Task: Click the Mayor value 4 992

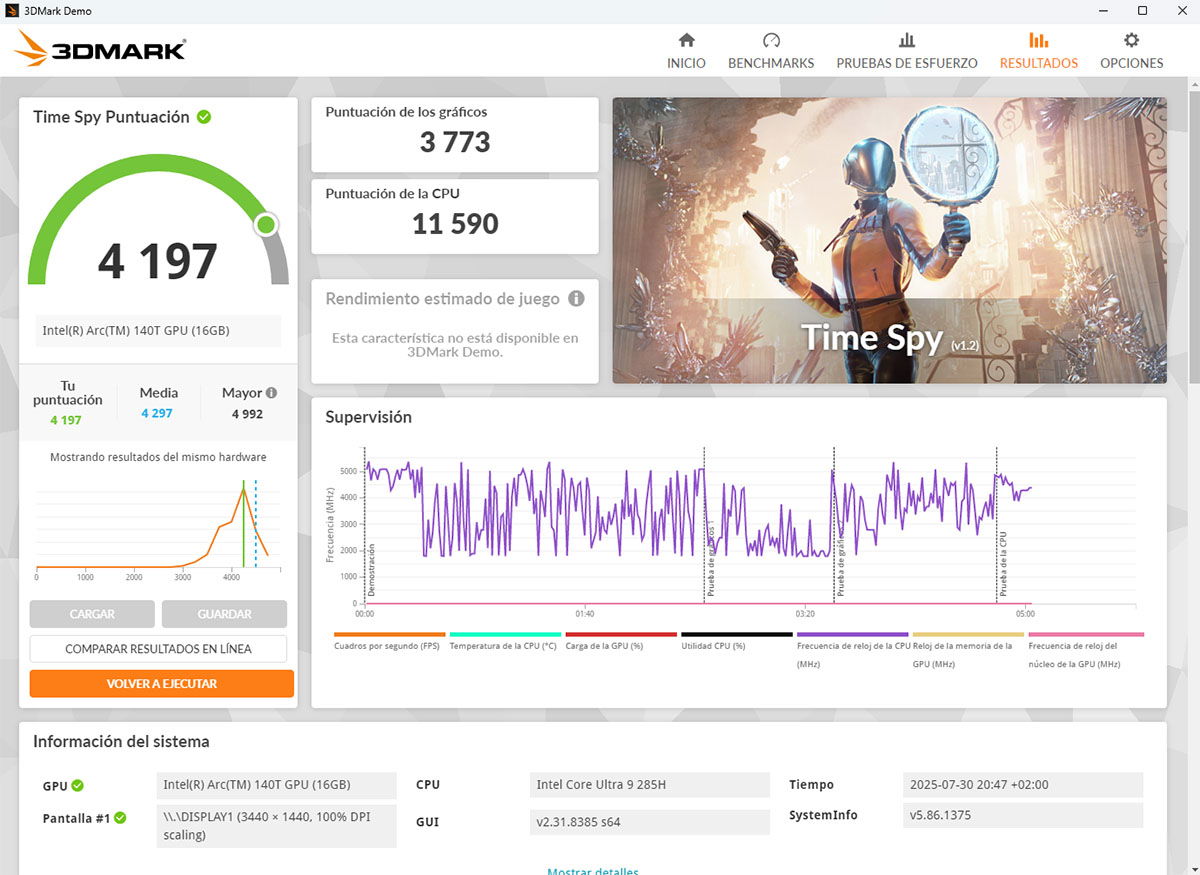Action: coord(248,414)
